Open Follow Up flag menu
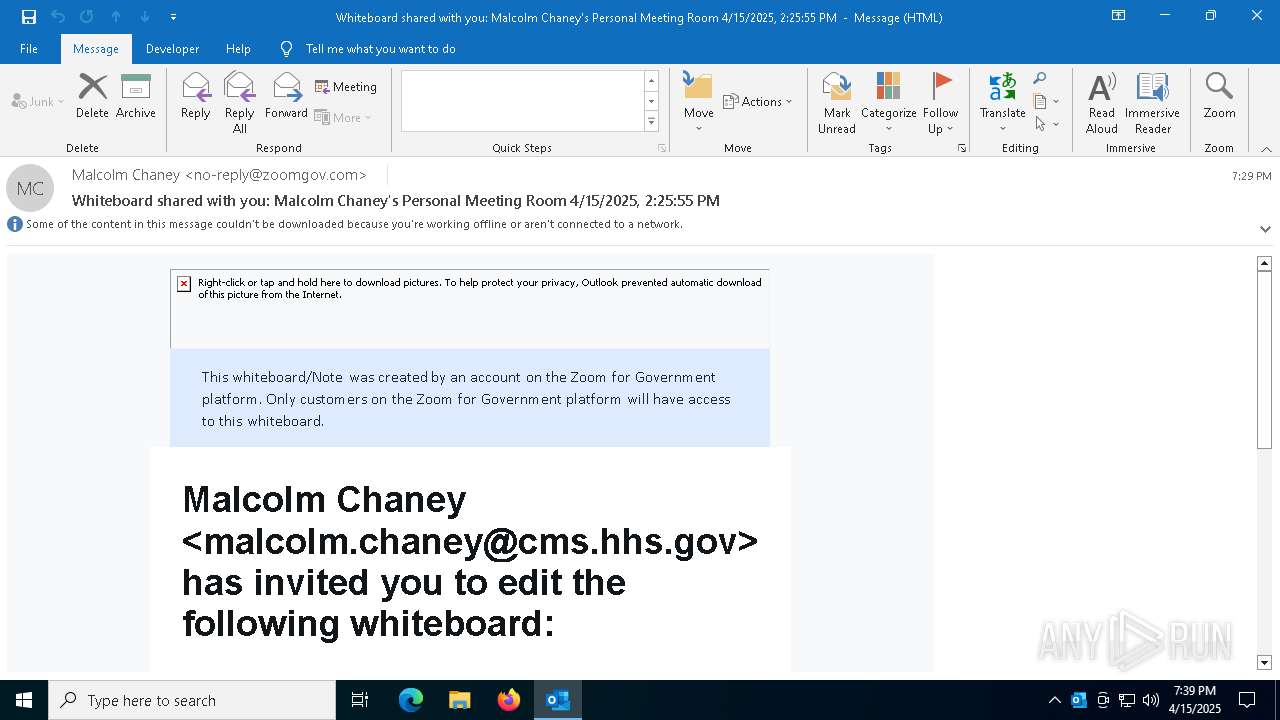1280x720 pixels. [940, 102]
